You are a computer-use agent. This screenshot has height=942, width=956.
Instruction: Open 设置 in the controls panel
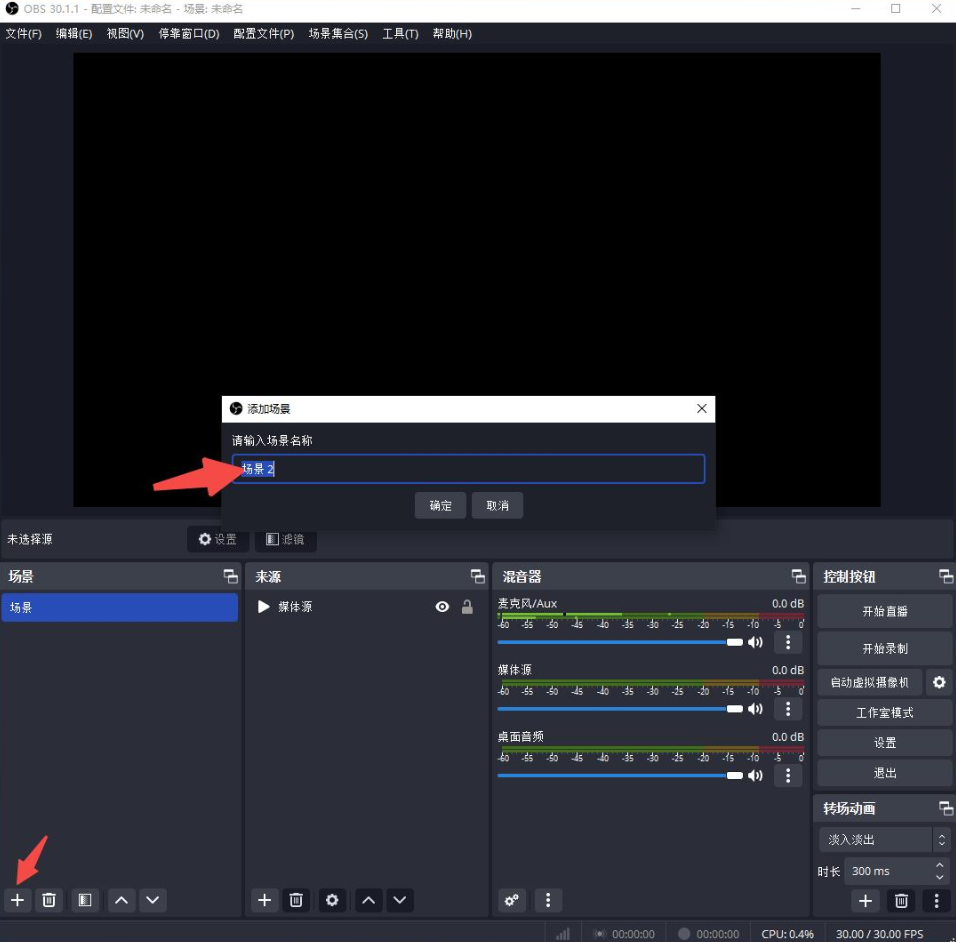(x=885, y=743)
